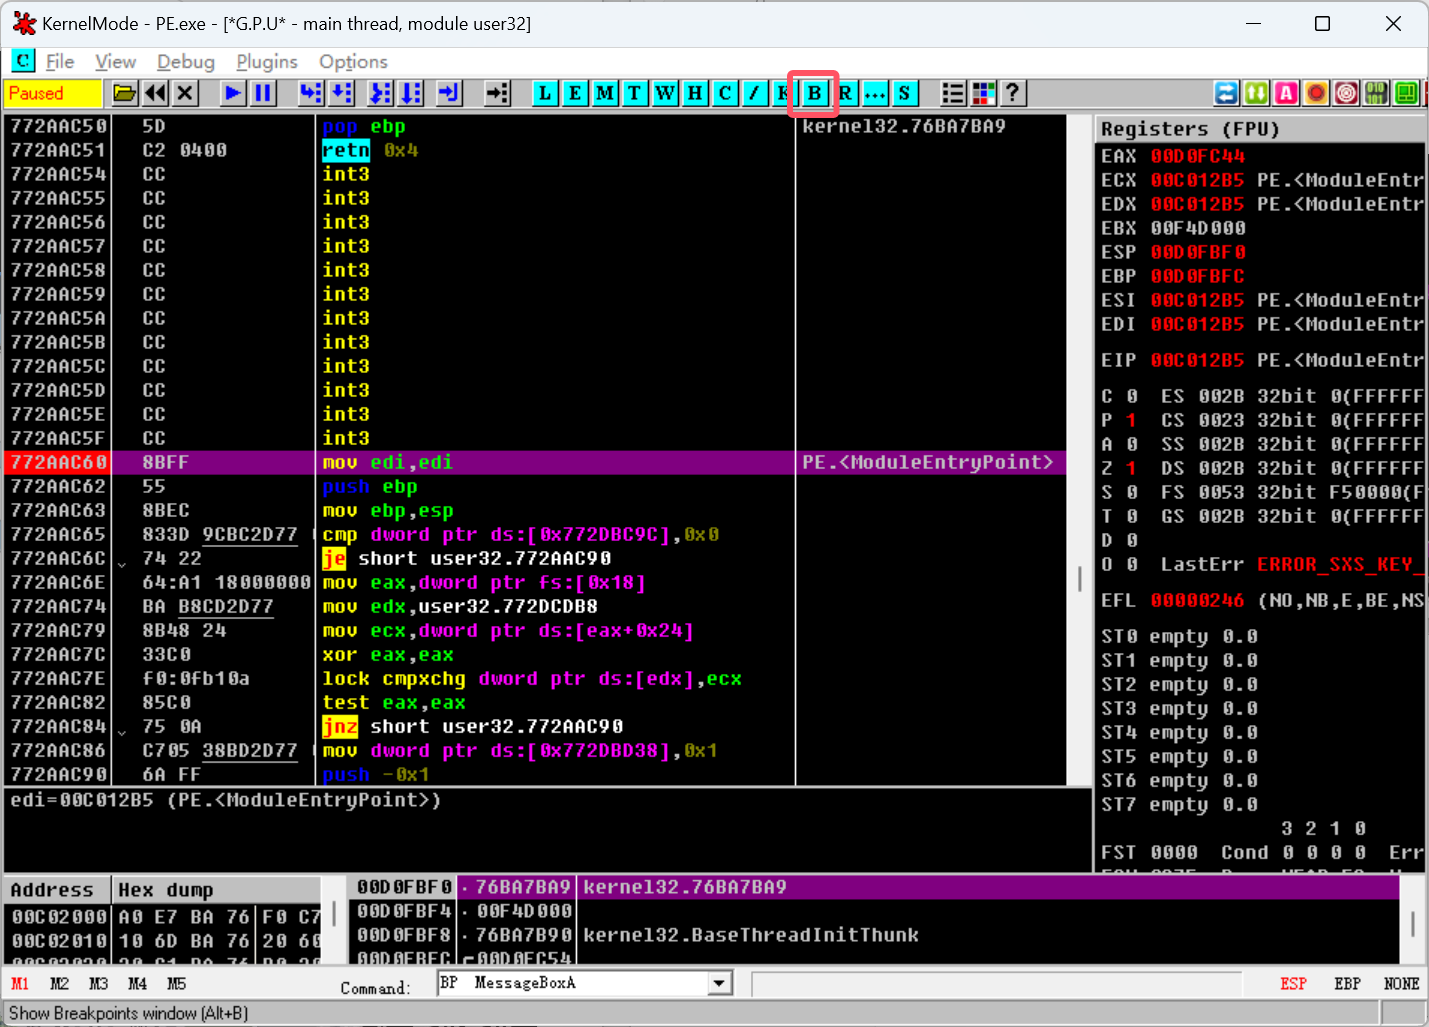Click red target plugin icon
This screenshot has height=1027, width=1429.
tap(1346, 93)
